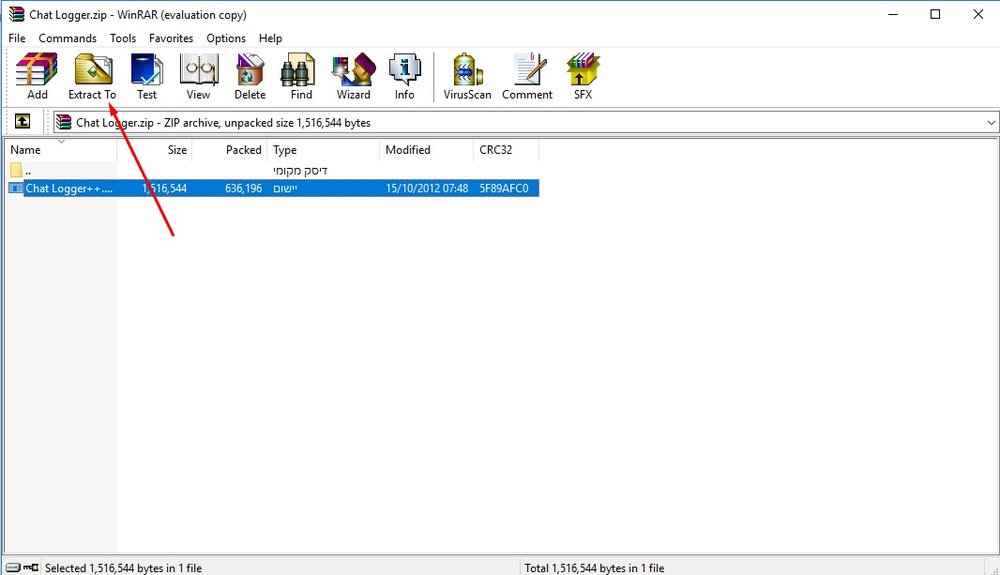Screen dimensions: 1000x575
Task: Add an archive Comment
Action: tap(527, 76)
